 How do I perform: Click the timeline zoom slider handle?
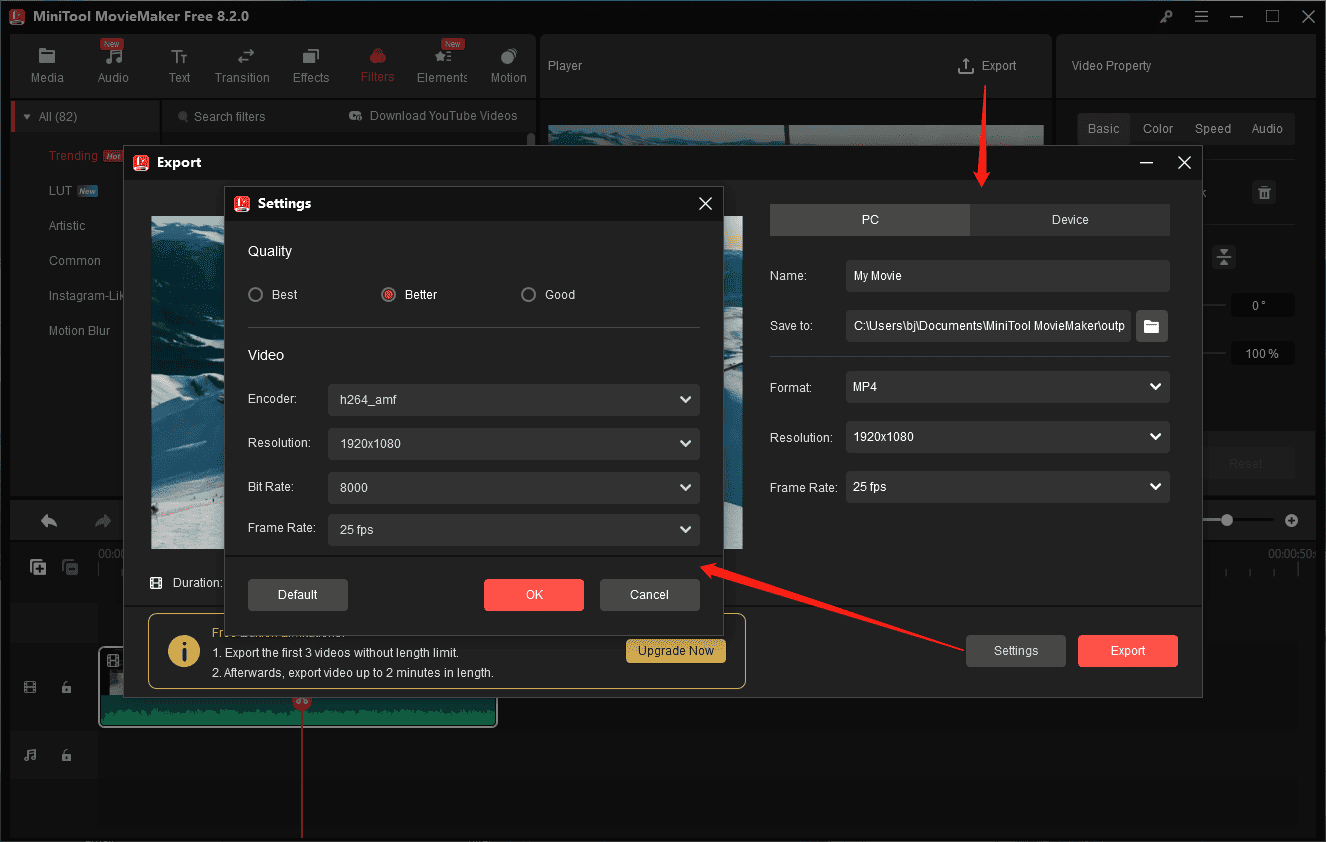pos(1227,520)
